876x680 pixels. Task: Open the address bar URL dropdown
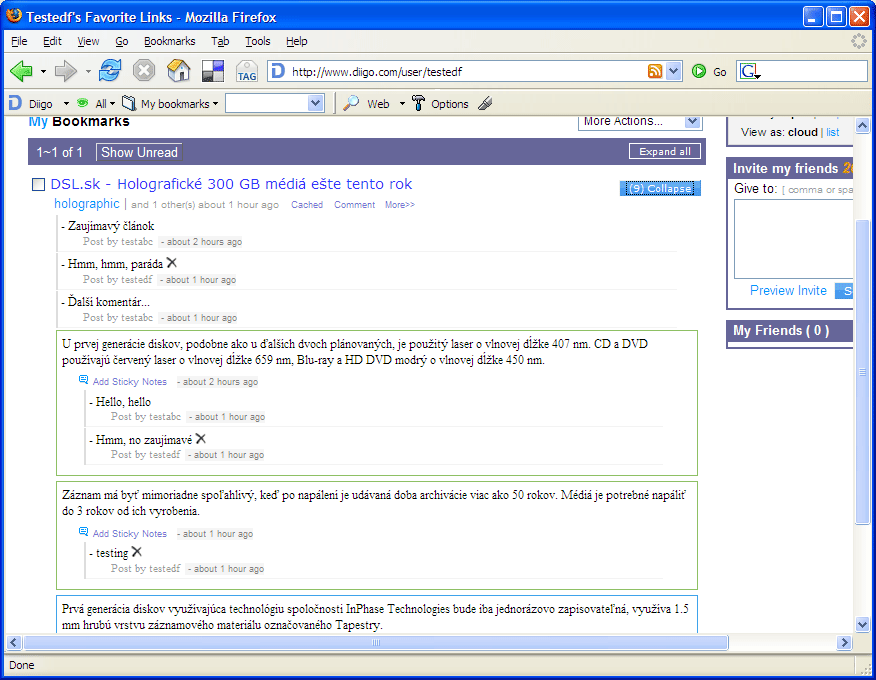(673, 71)
